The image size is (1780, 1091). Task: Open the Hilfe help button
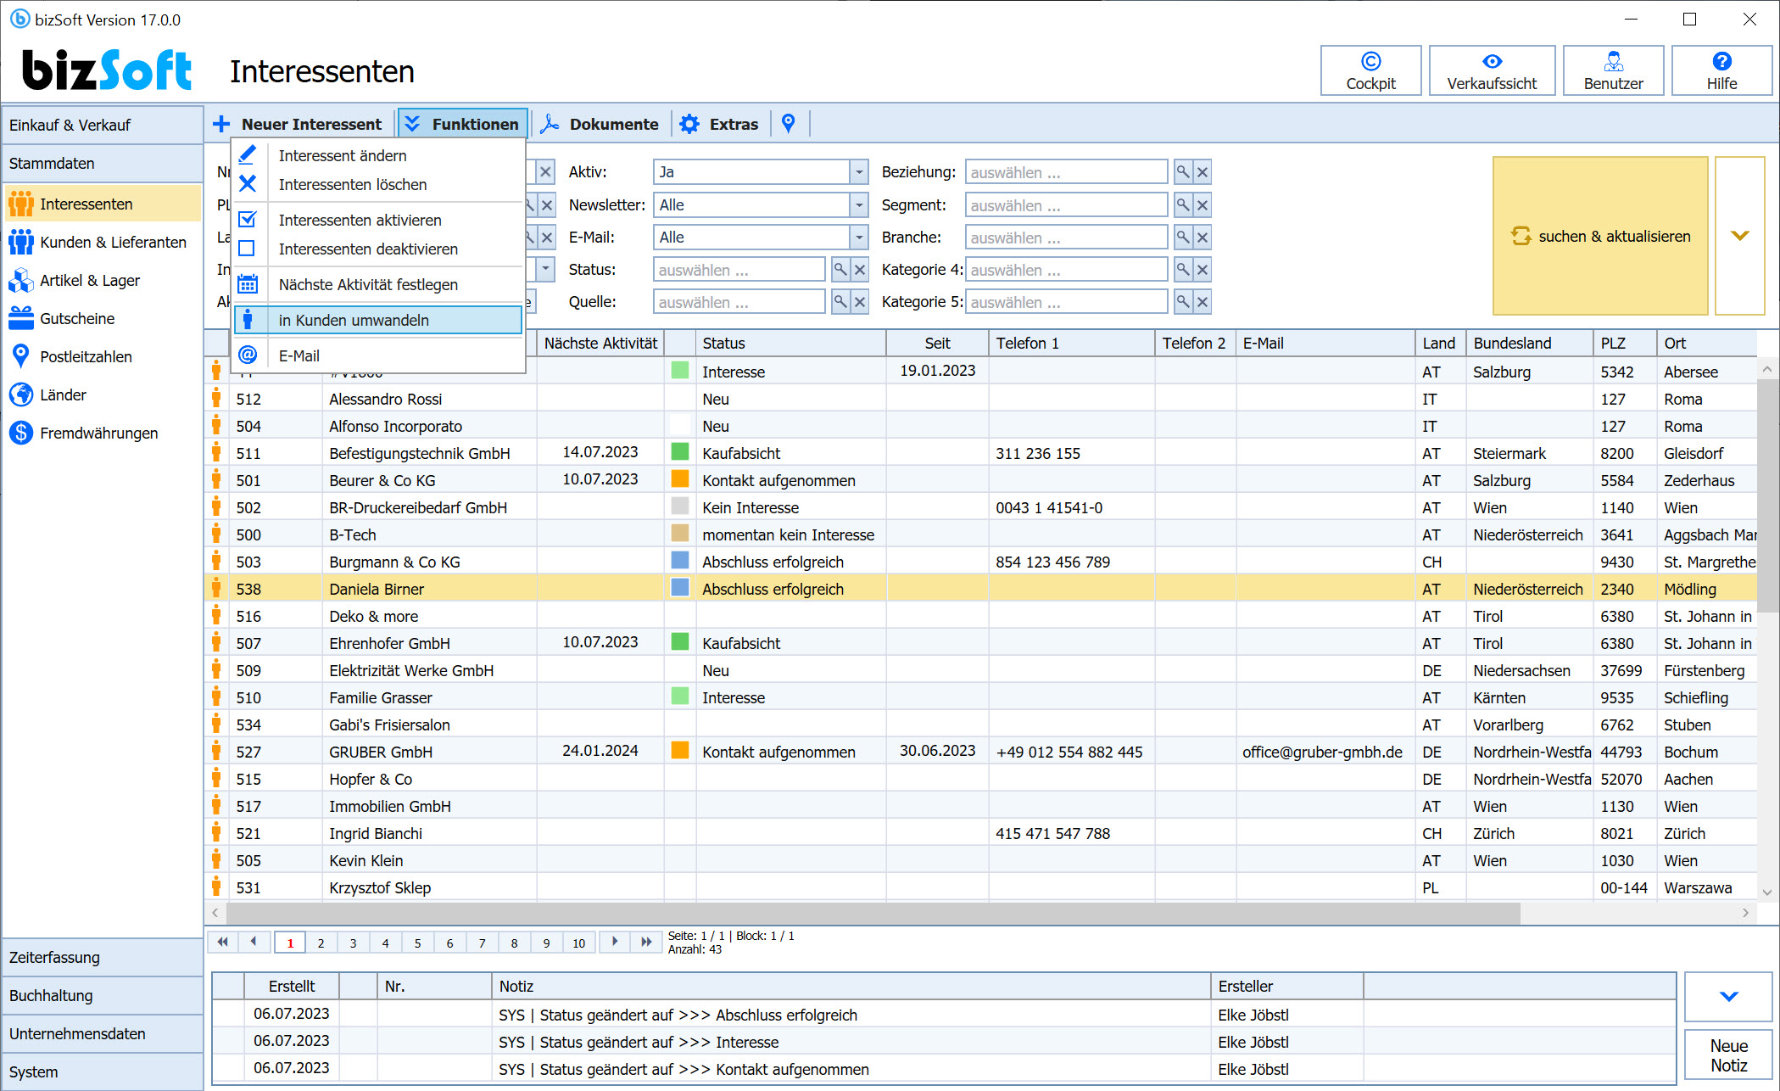(1721, 71)
